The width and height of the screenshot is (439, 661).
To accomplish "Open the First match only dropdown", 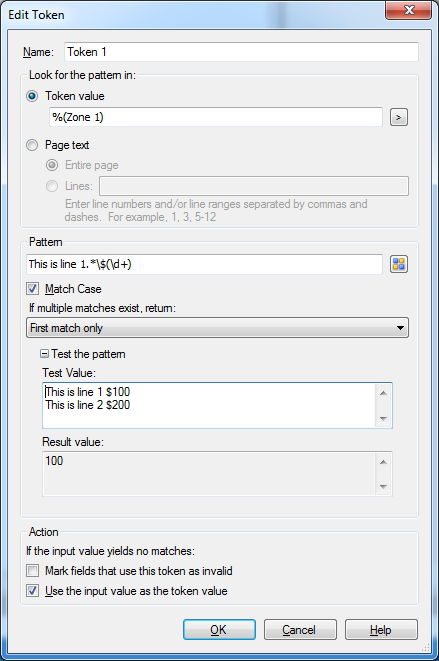I will (218, 328).
